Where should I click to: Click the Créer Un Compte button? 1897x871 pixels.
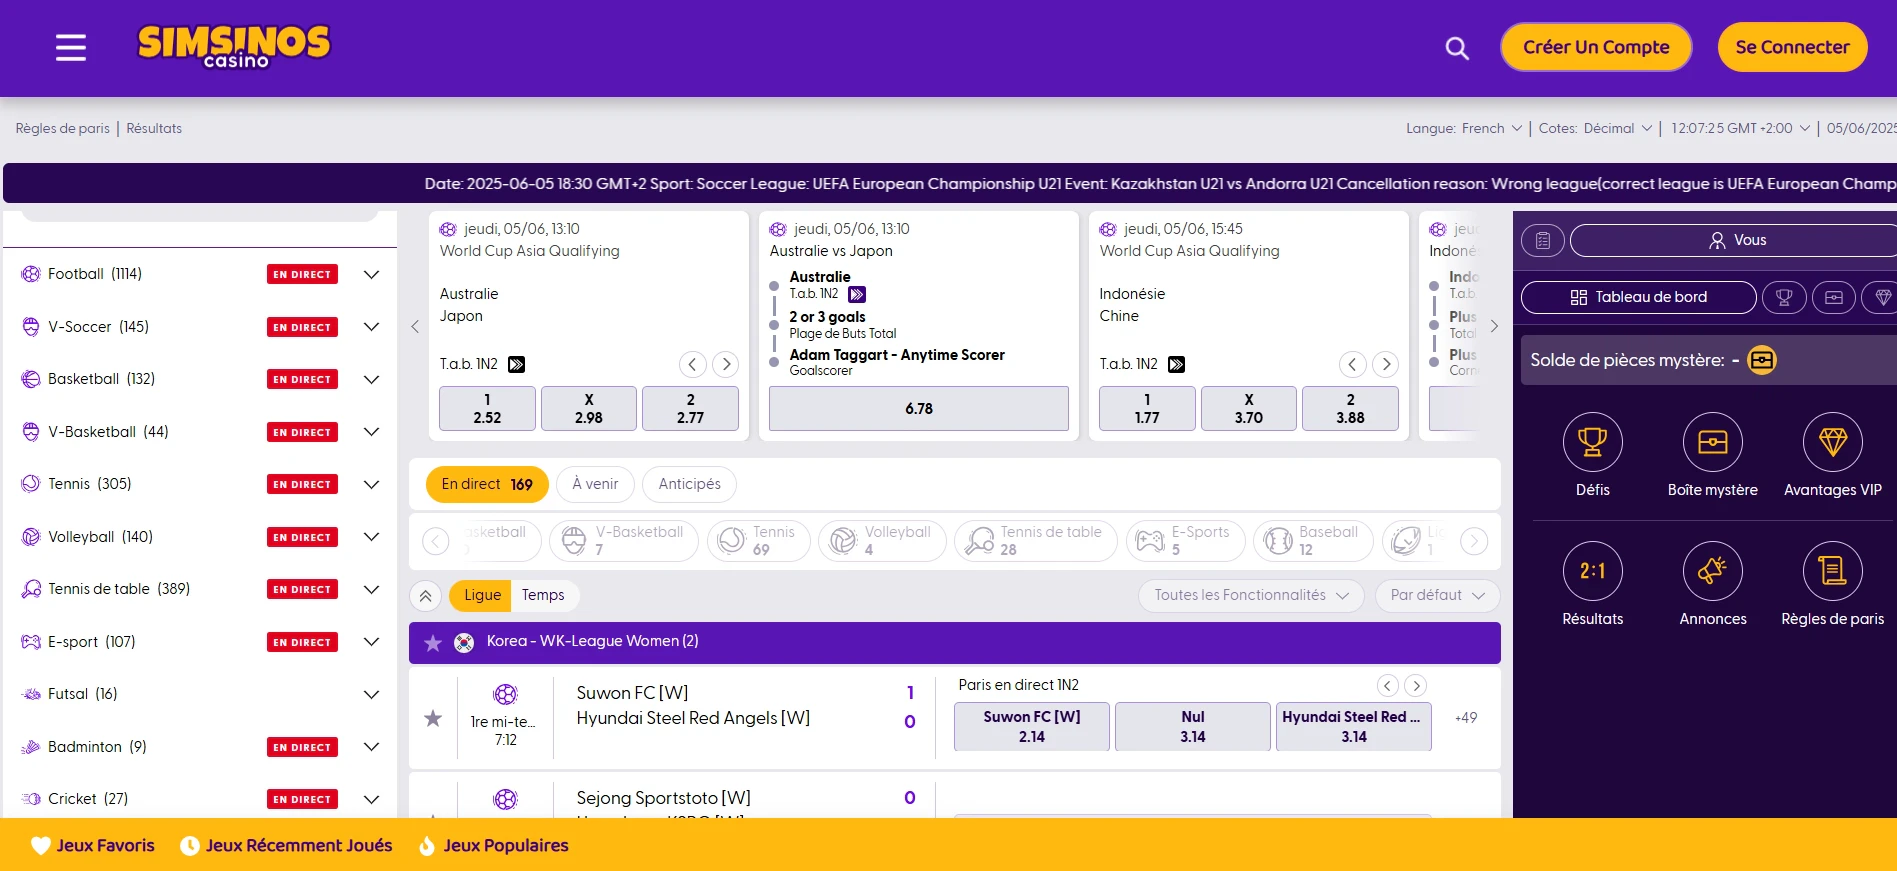tap(1596, 47)
